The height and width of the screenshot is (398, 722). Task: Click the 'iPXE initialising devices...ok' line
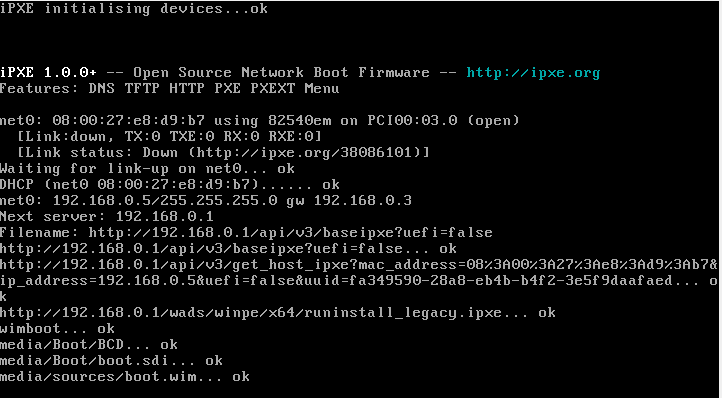tap(134, 9)
